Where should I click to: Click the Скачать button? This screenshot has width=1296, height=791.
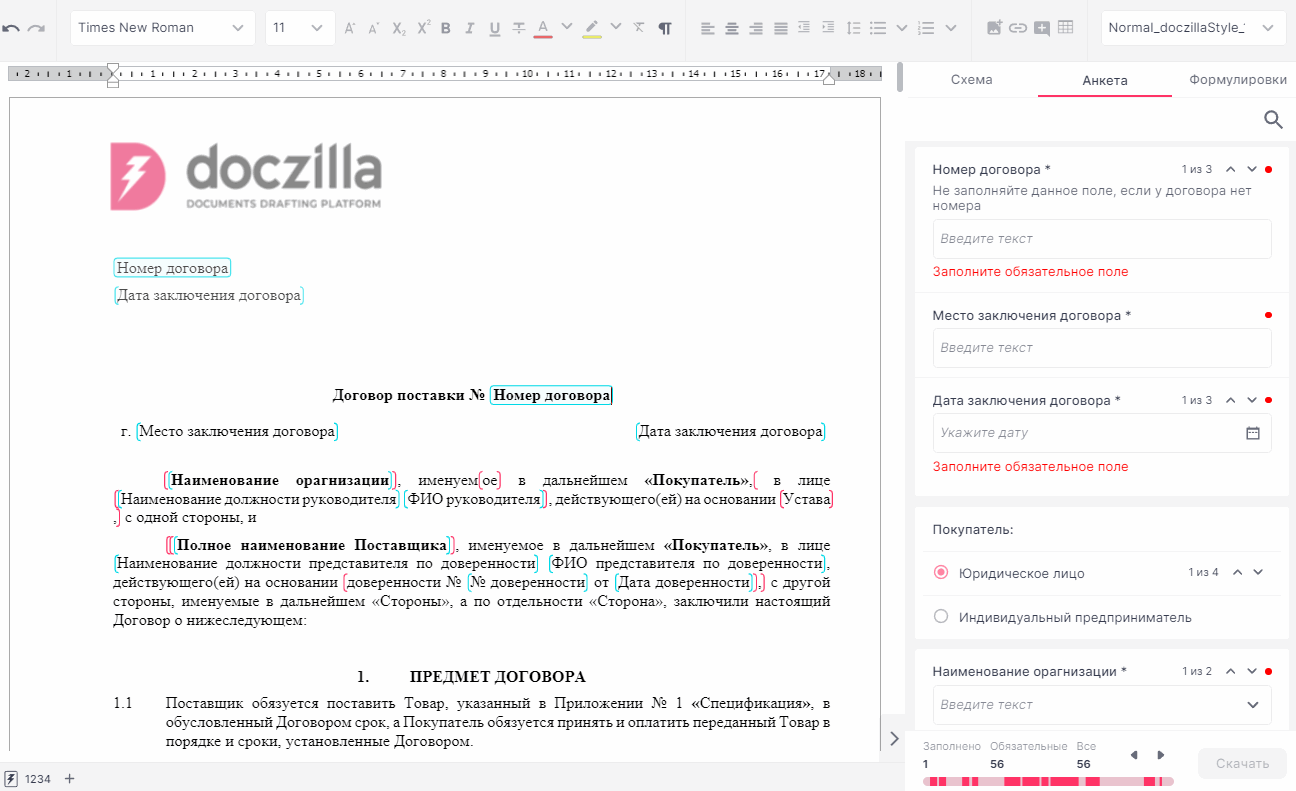tap(1242, 764)
